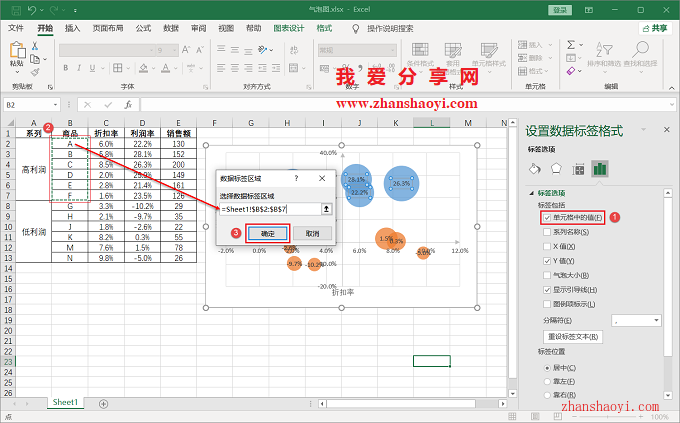Viewport: 680px width, 423px height.
Task: Click the Sort and Filter icon
Action: (604, 50)
